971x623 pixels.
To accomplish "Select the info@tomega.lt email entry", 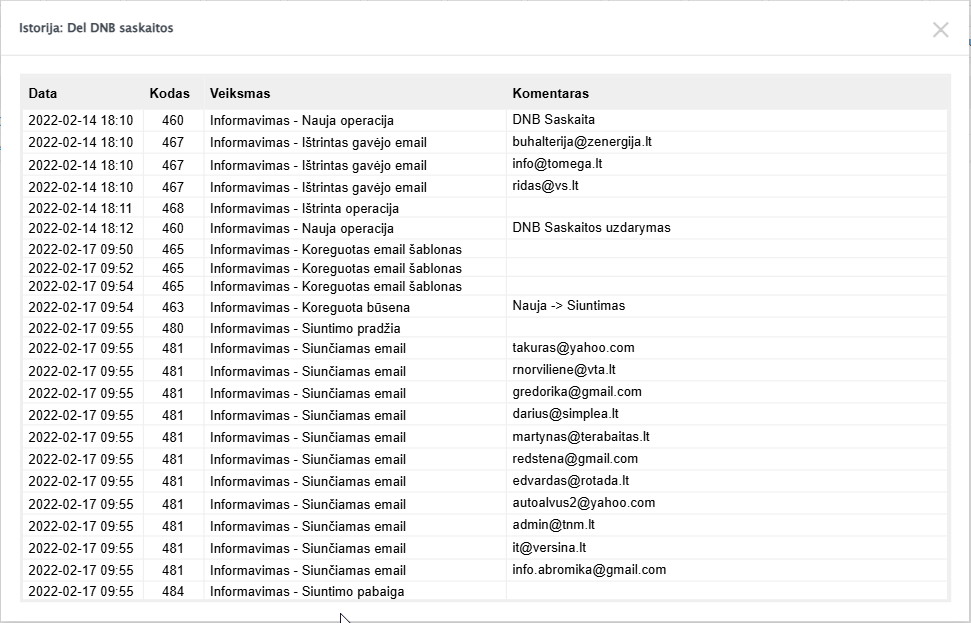I will (x=557, y=164).
